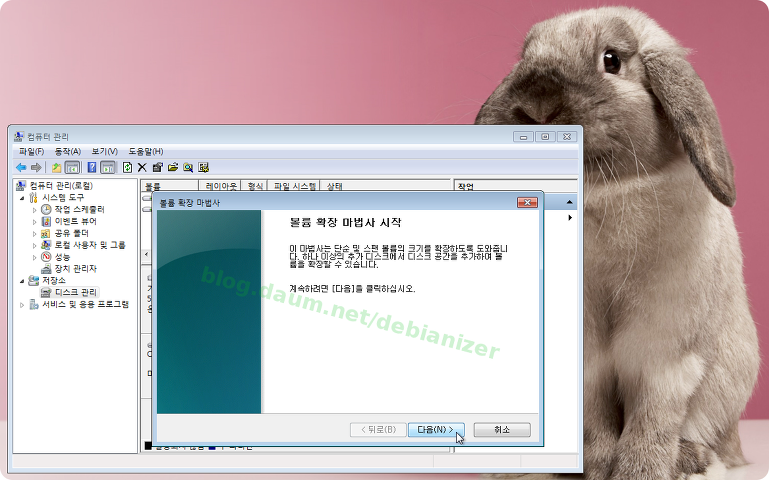Minimize the Computer Management window
Screen dimensions: 769x480
pyautogui.click(x=523, y=137)
